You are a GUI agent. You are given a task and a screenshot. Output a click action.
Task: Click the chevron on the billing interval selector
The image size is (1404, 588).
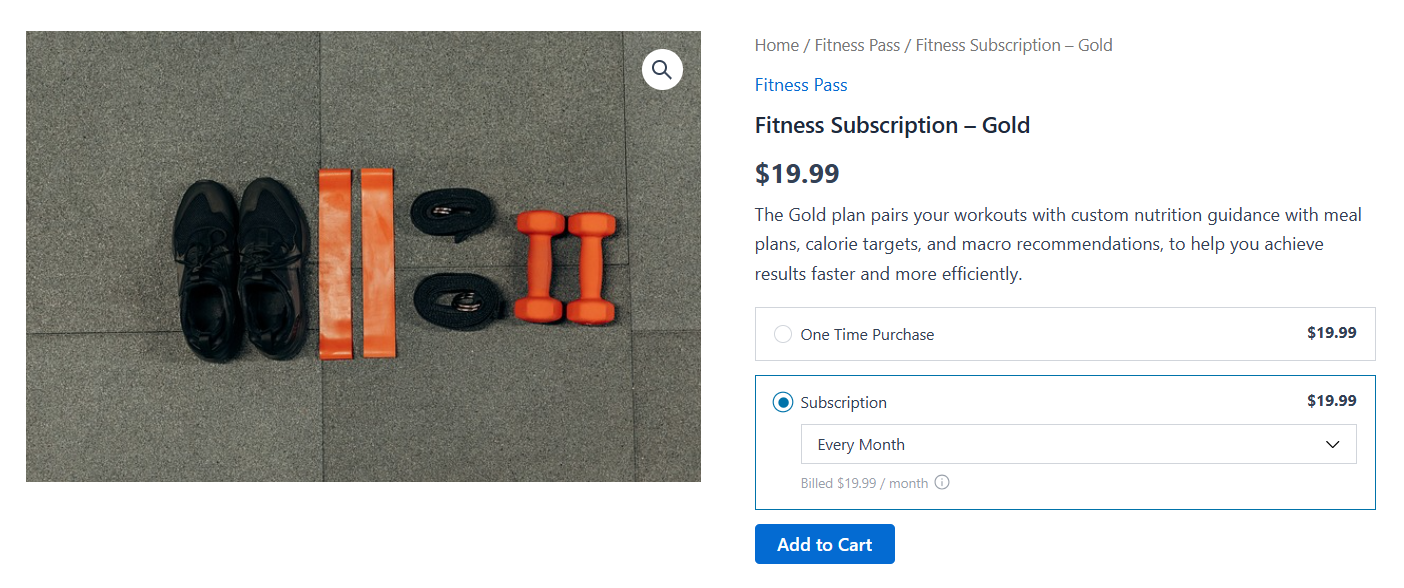click(1332, 443)
